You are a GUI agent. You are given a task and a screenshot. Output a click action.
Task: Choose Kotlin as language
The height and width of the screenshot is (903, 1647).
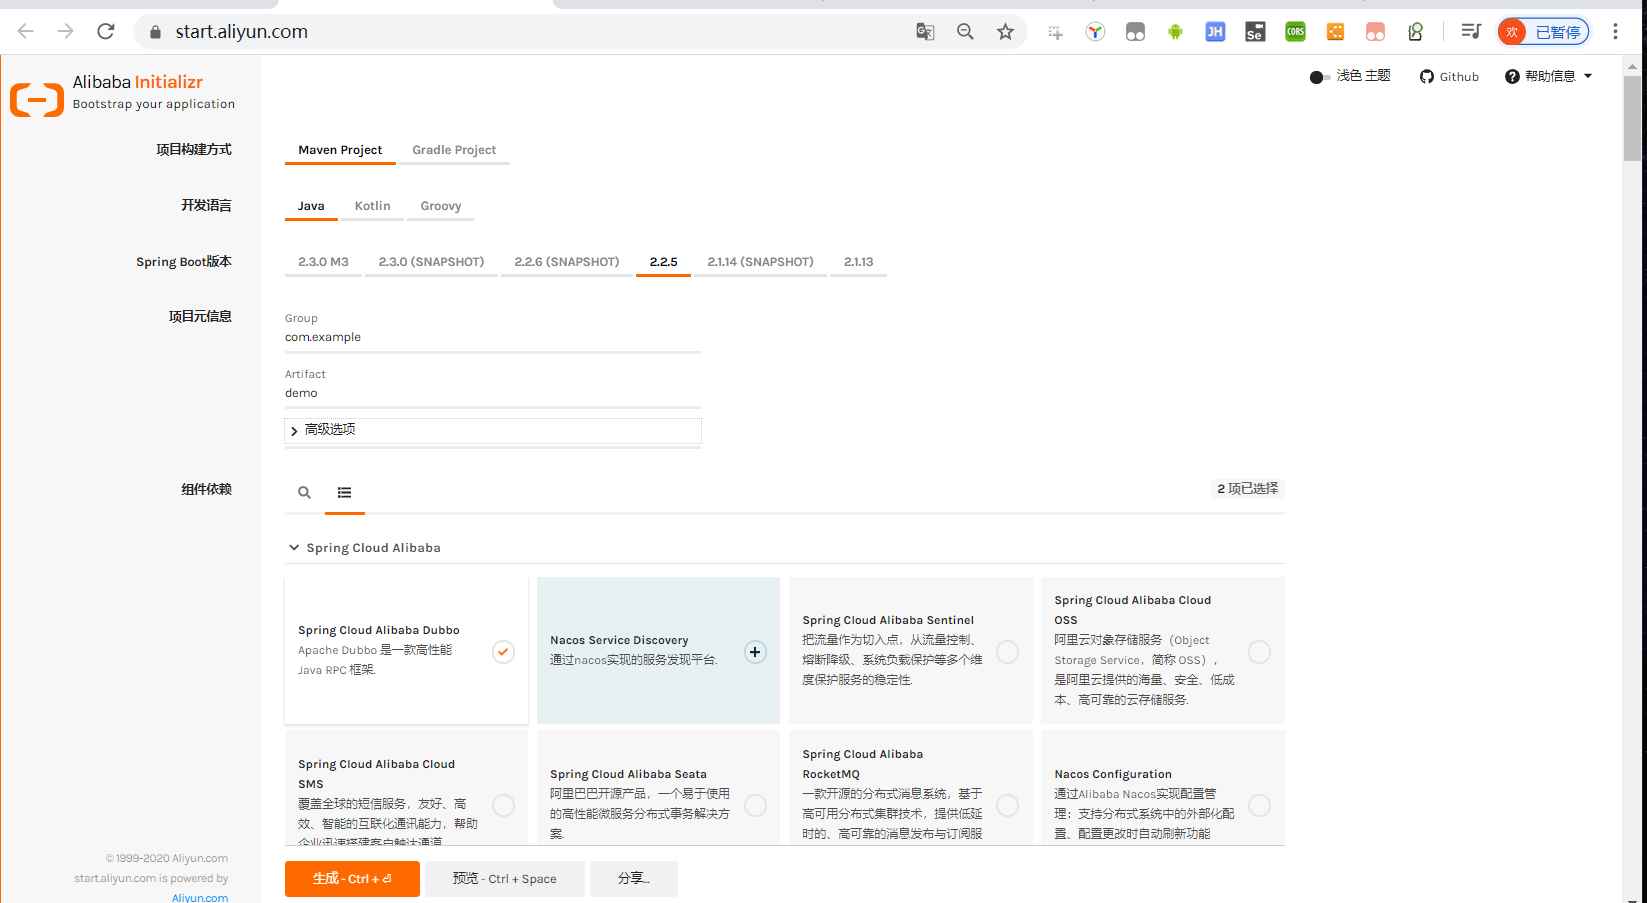pyautogui.click(x=372, y=206)
